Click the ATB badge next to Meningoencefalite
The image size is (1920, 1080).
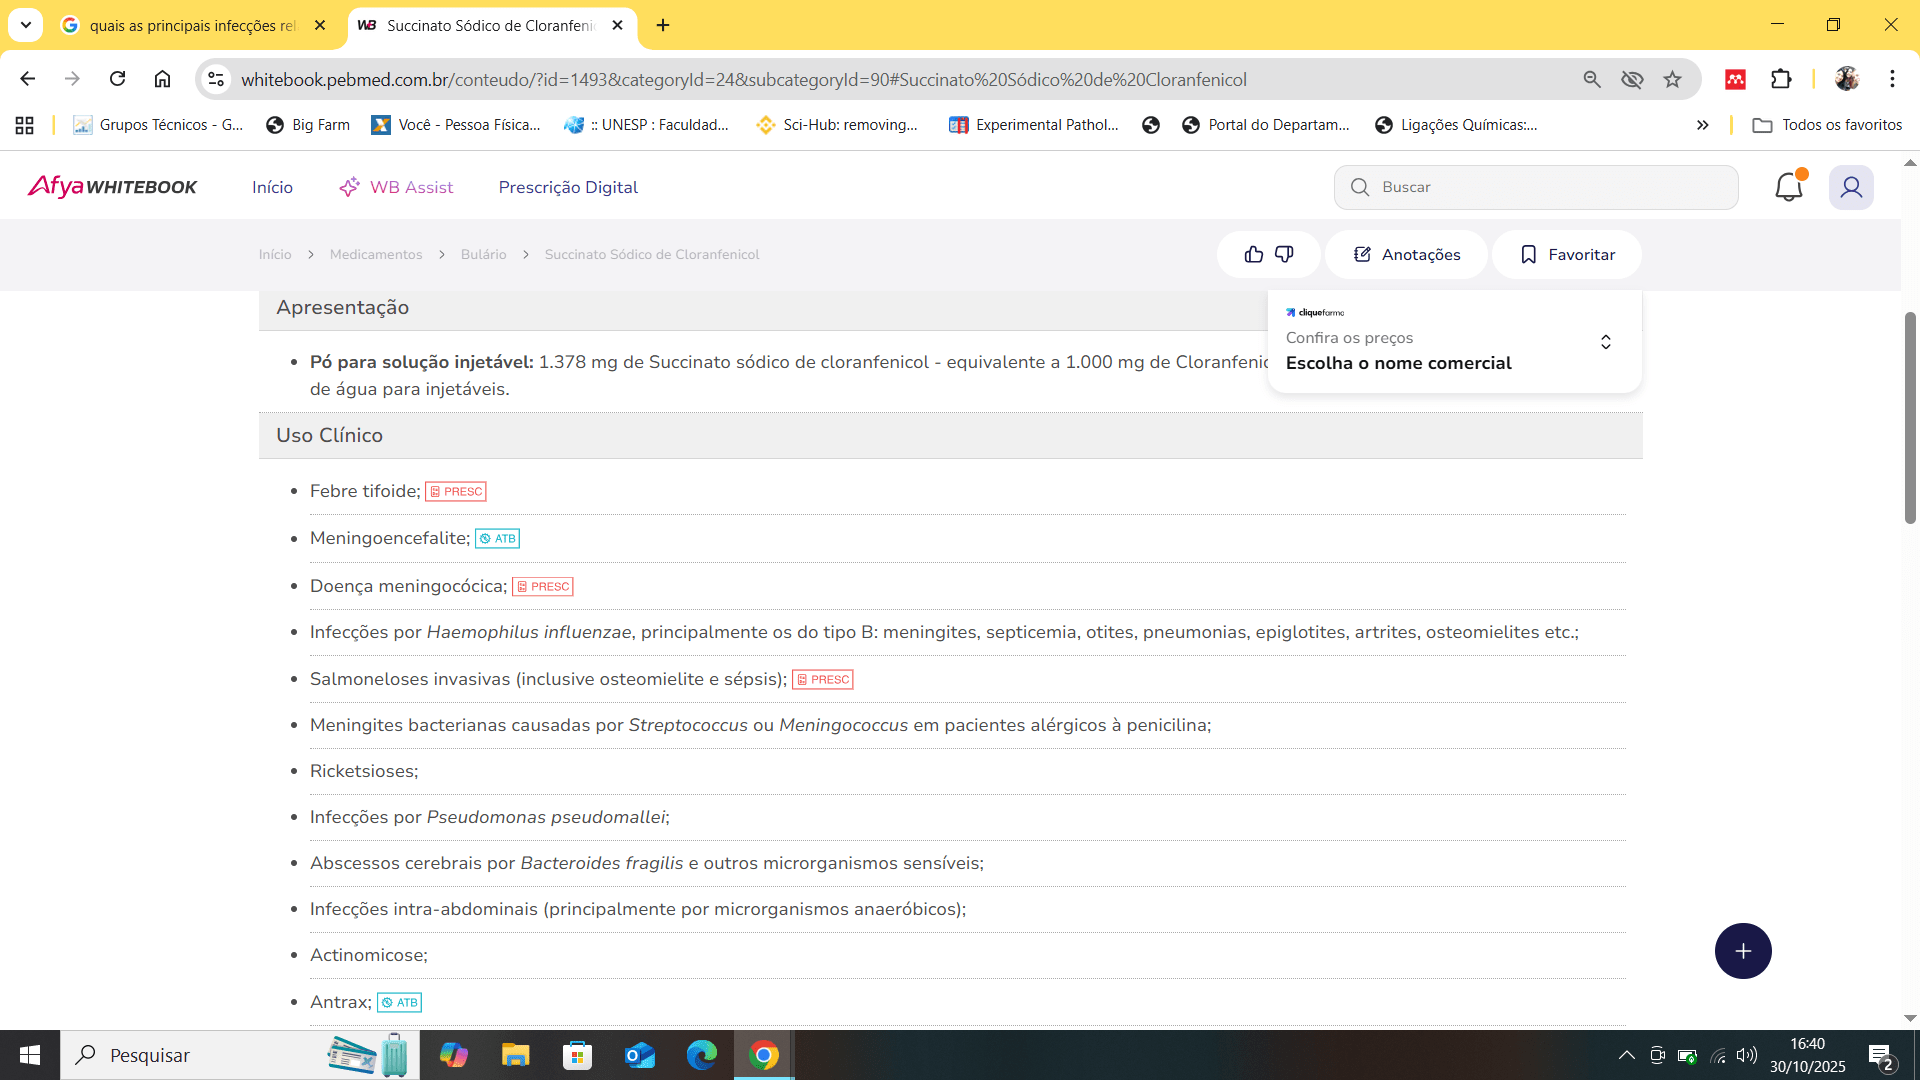coord(497,539)
